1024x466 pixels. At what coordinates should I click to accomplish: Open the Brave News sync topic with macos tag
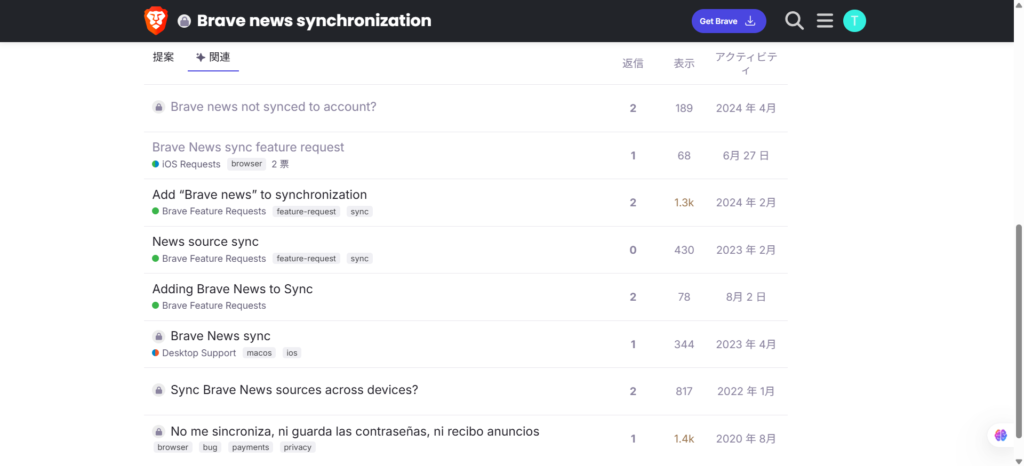220,336
